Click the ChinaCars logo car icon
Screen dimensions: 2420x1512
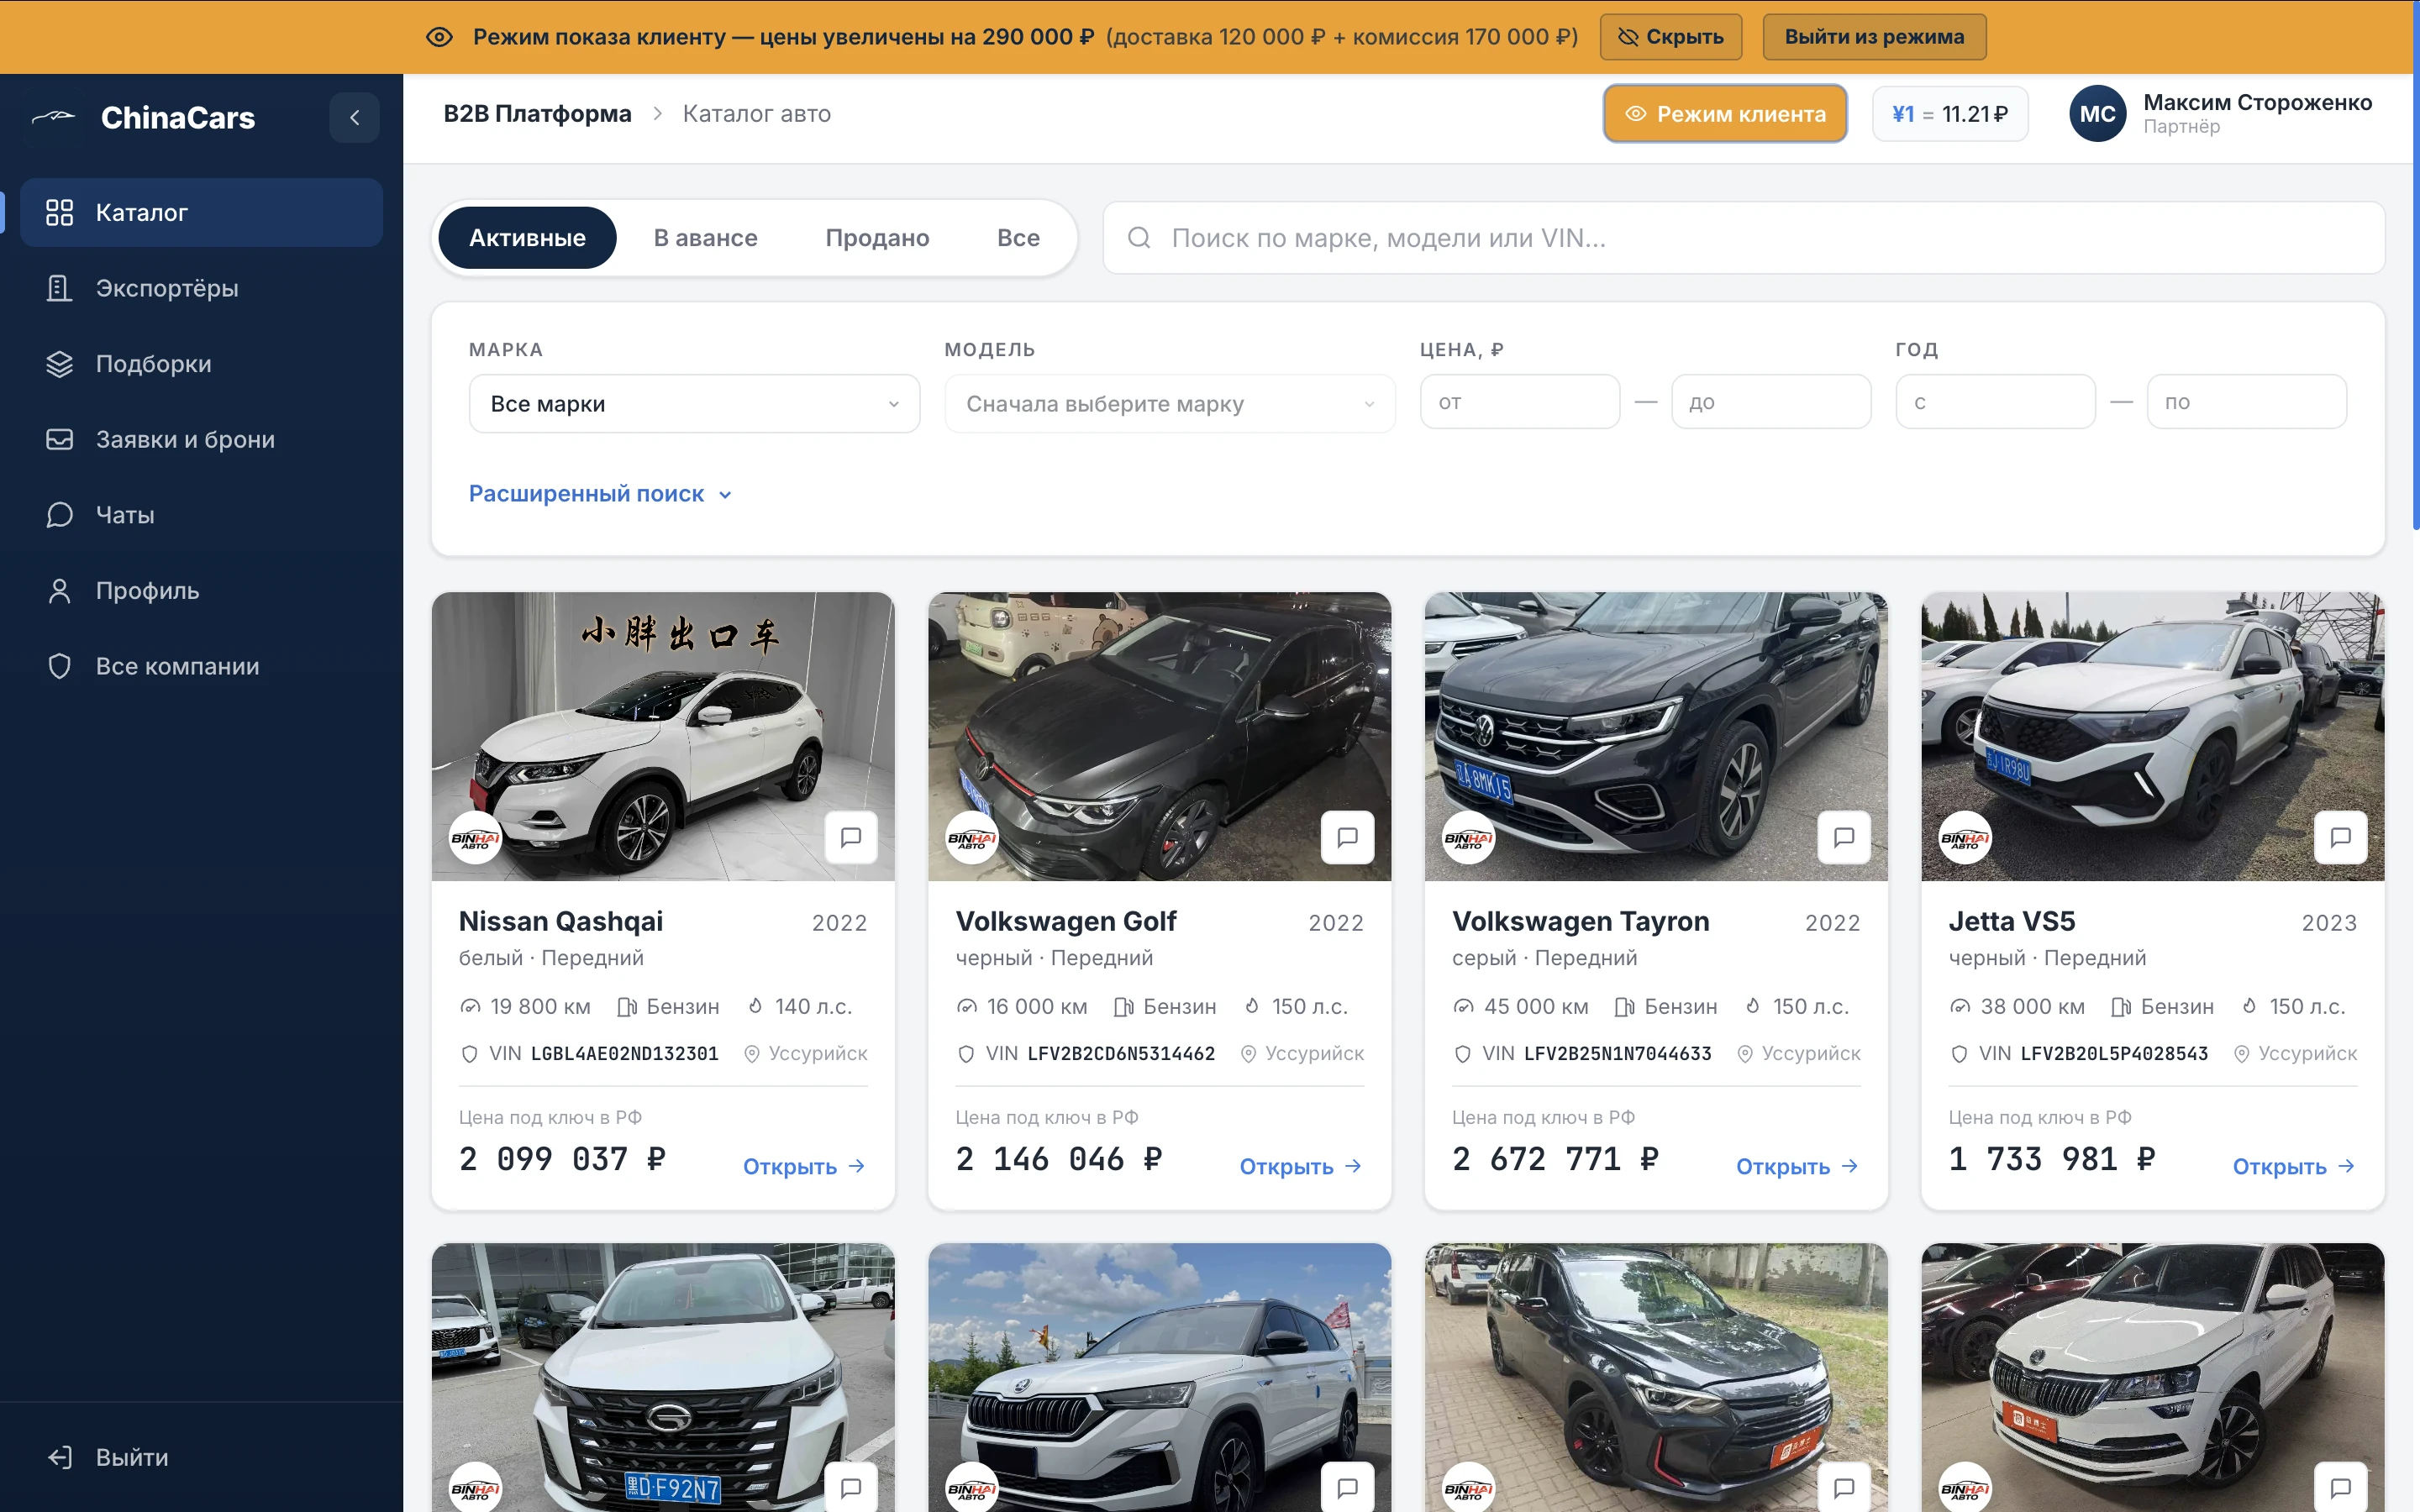click(54, 117)
